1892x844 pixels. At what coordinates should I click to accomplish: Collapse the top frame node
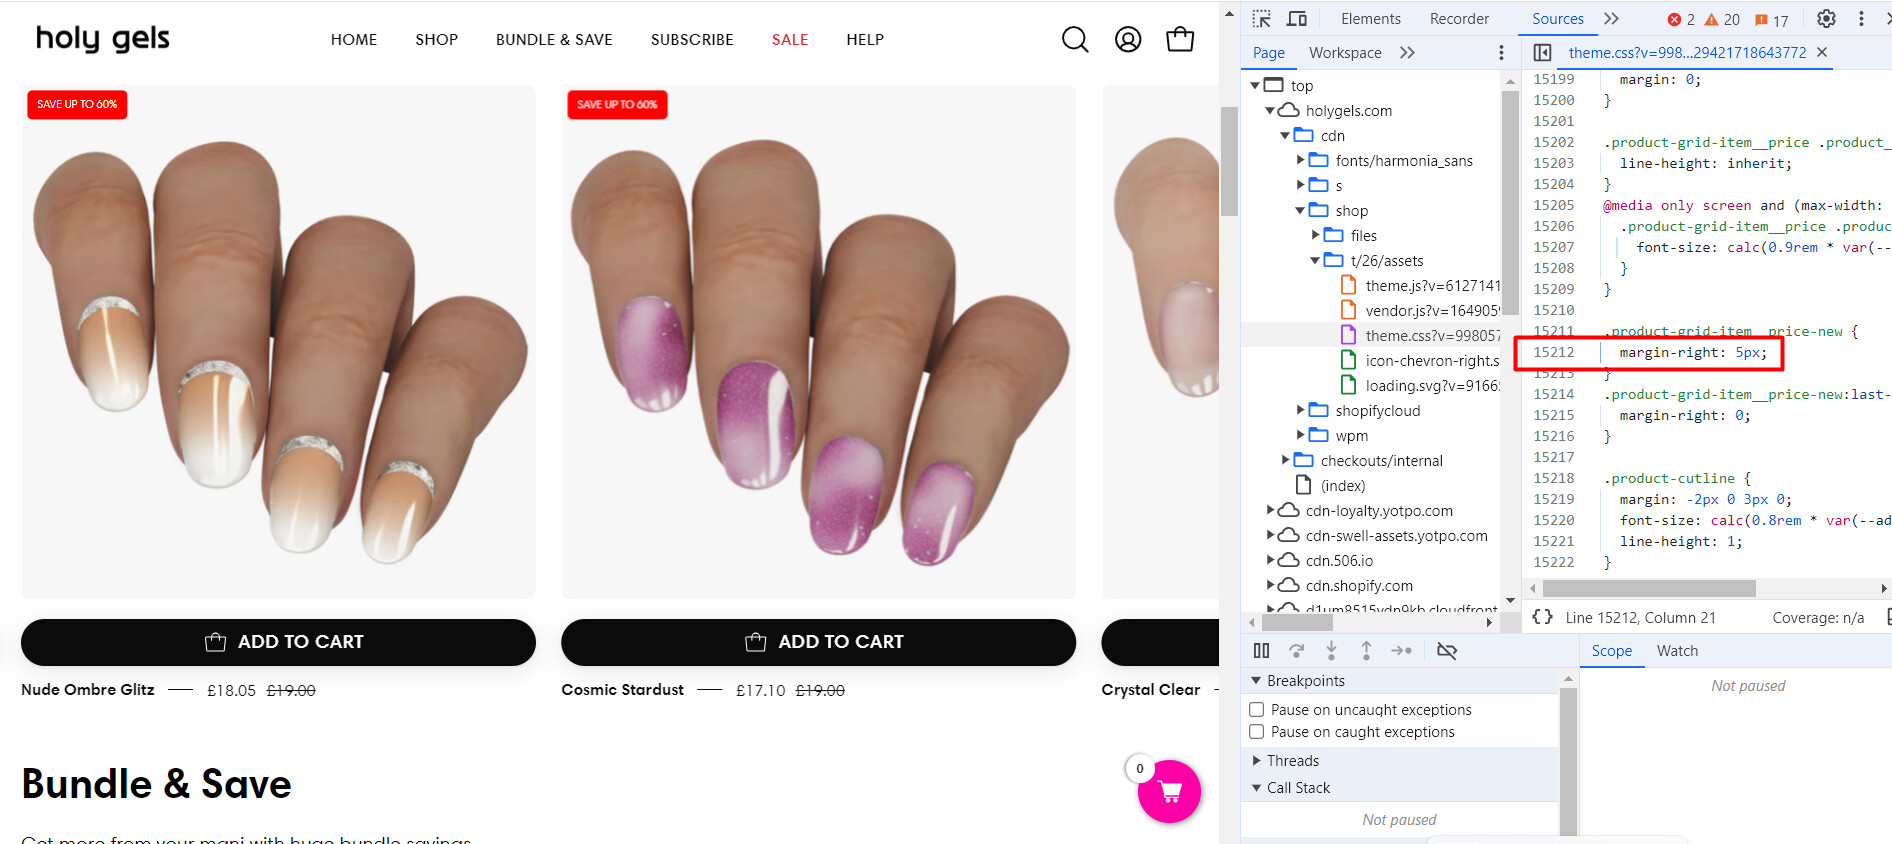coord(1255,86)
